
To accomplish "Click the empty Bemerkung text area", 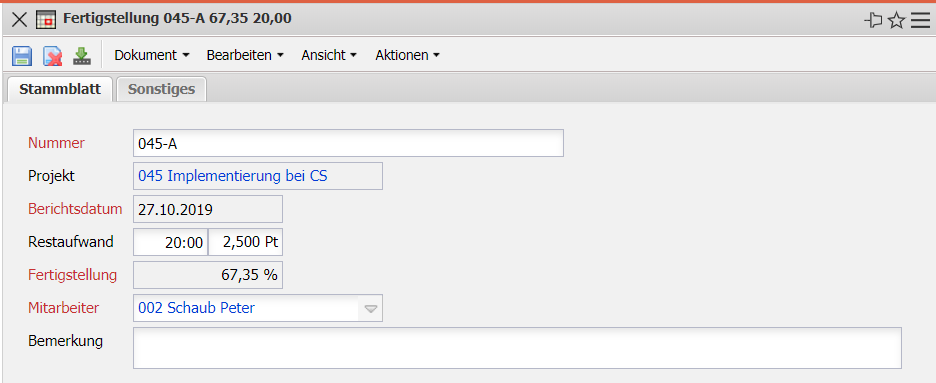I will coord(517,348).
